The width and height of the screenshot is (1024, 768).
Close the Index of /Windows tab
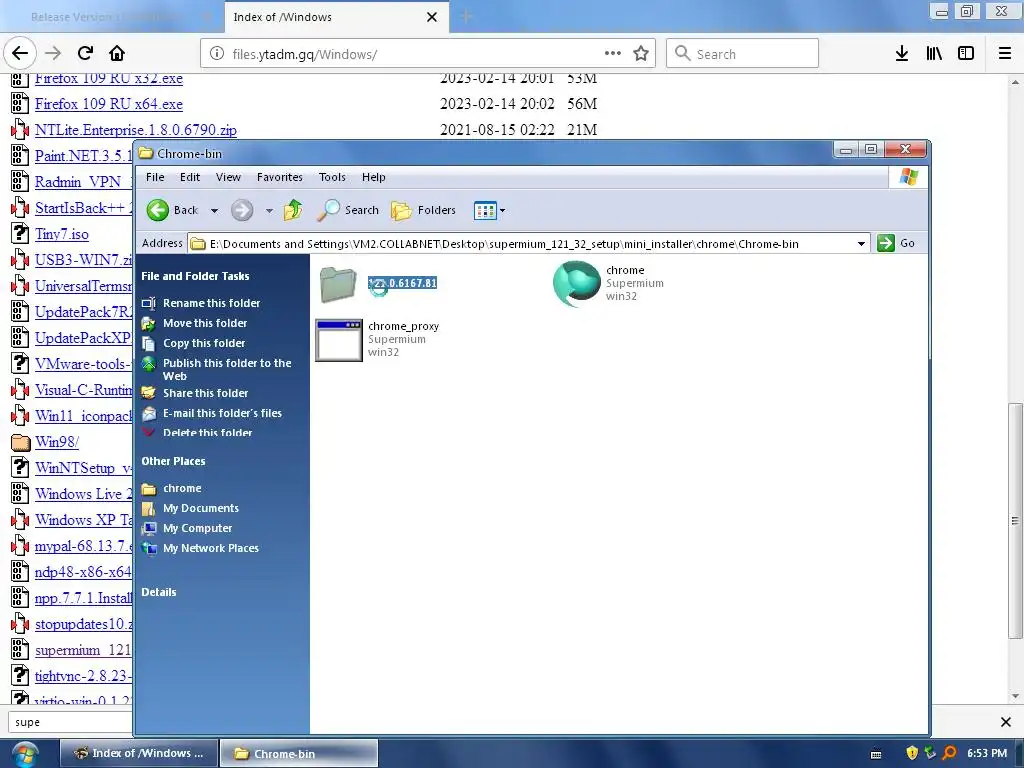(x=432, y=17)
